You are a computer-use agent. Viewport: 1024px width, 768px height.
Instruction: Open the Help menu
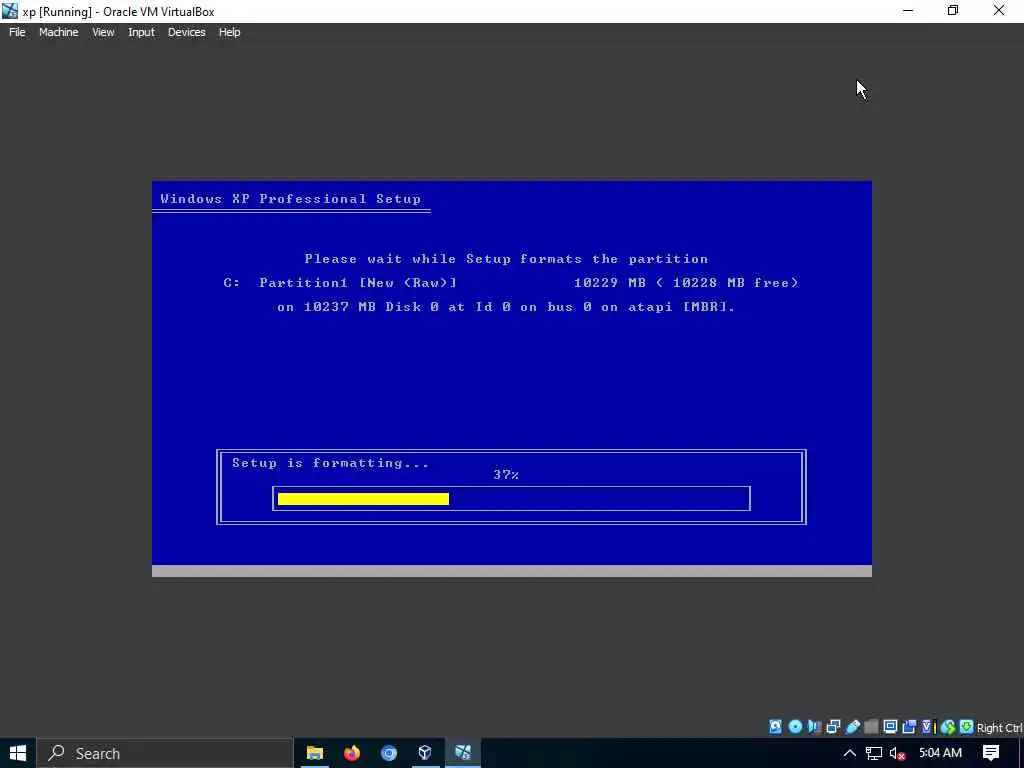229,32
